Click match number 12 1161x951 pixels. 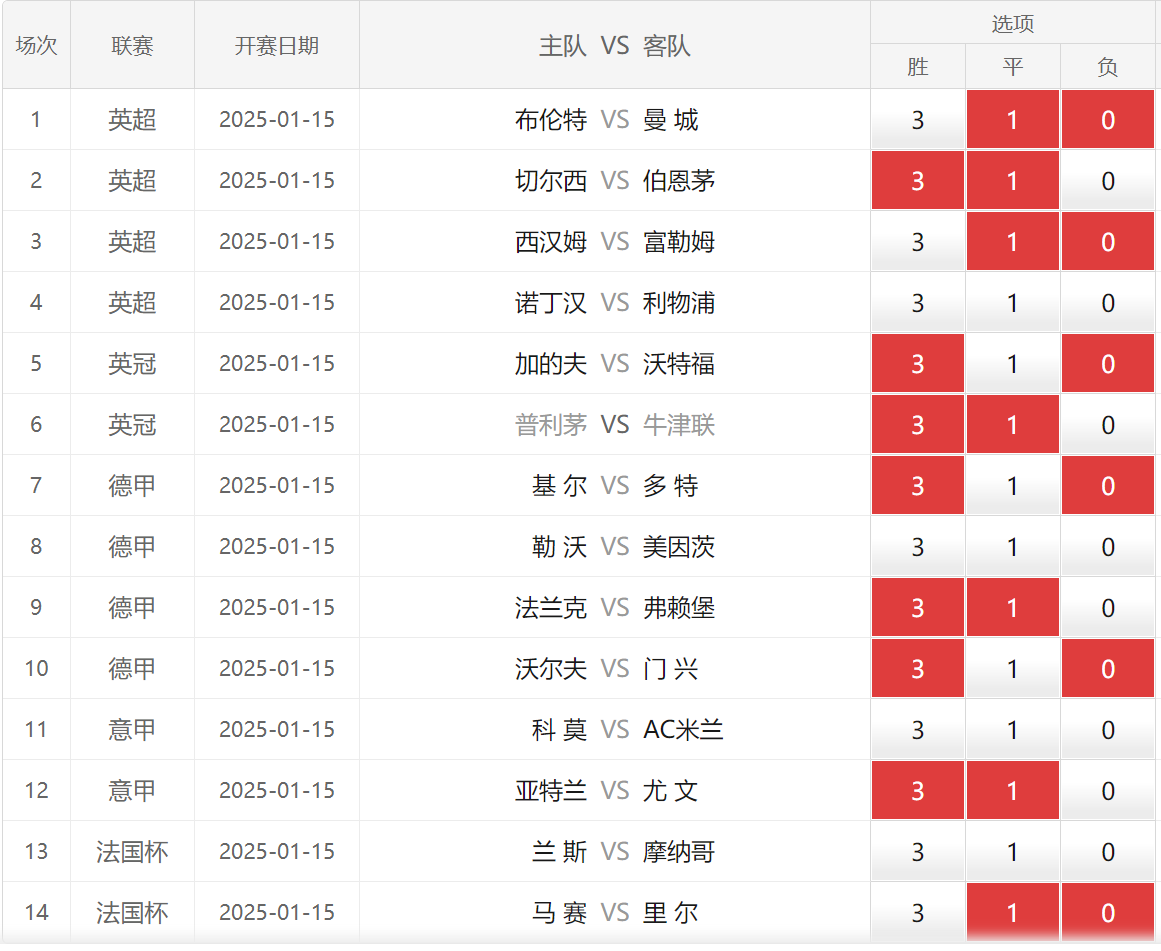pos(36,791)
